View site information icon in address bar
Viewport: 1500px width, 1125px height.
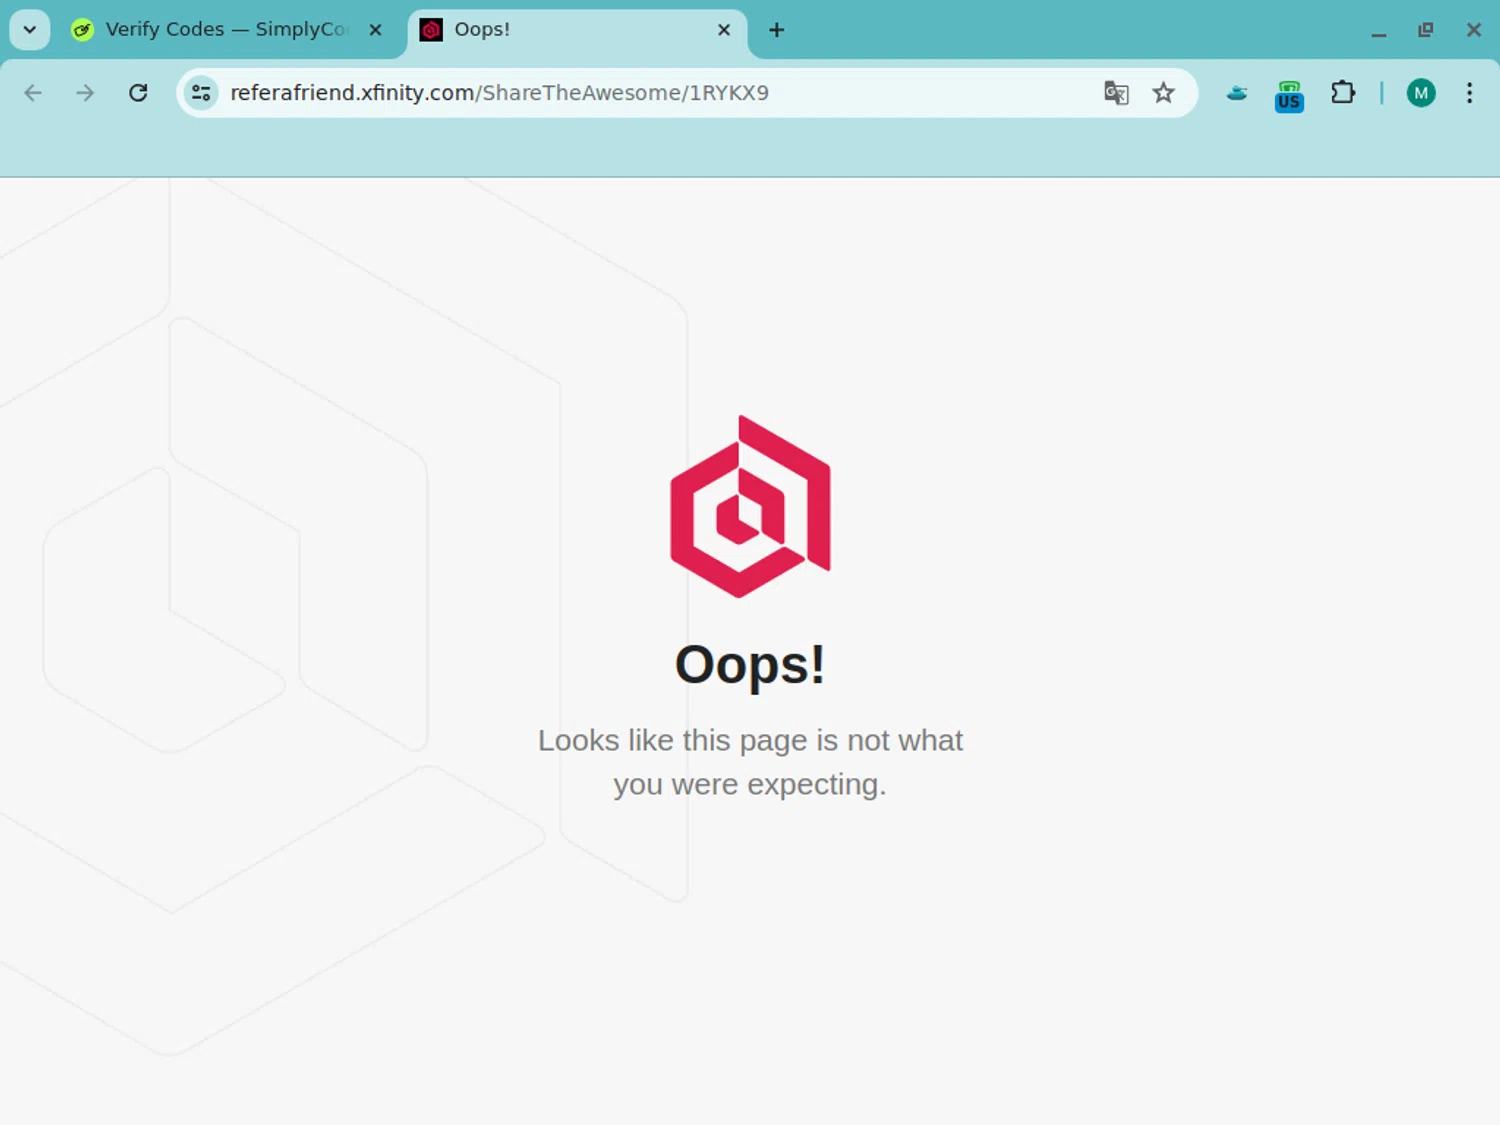click(x=201, y=93)
